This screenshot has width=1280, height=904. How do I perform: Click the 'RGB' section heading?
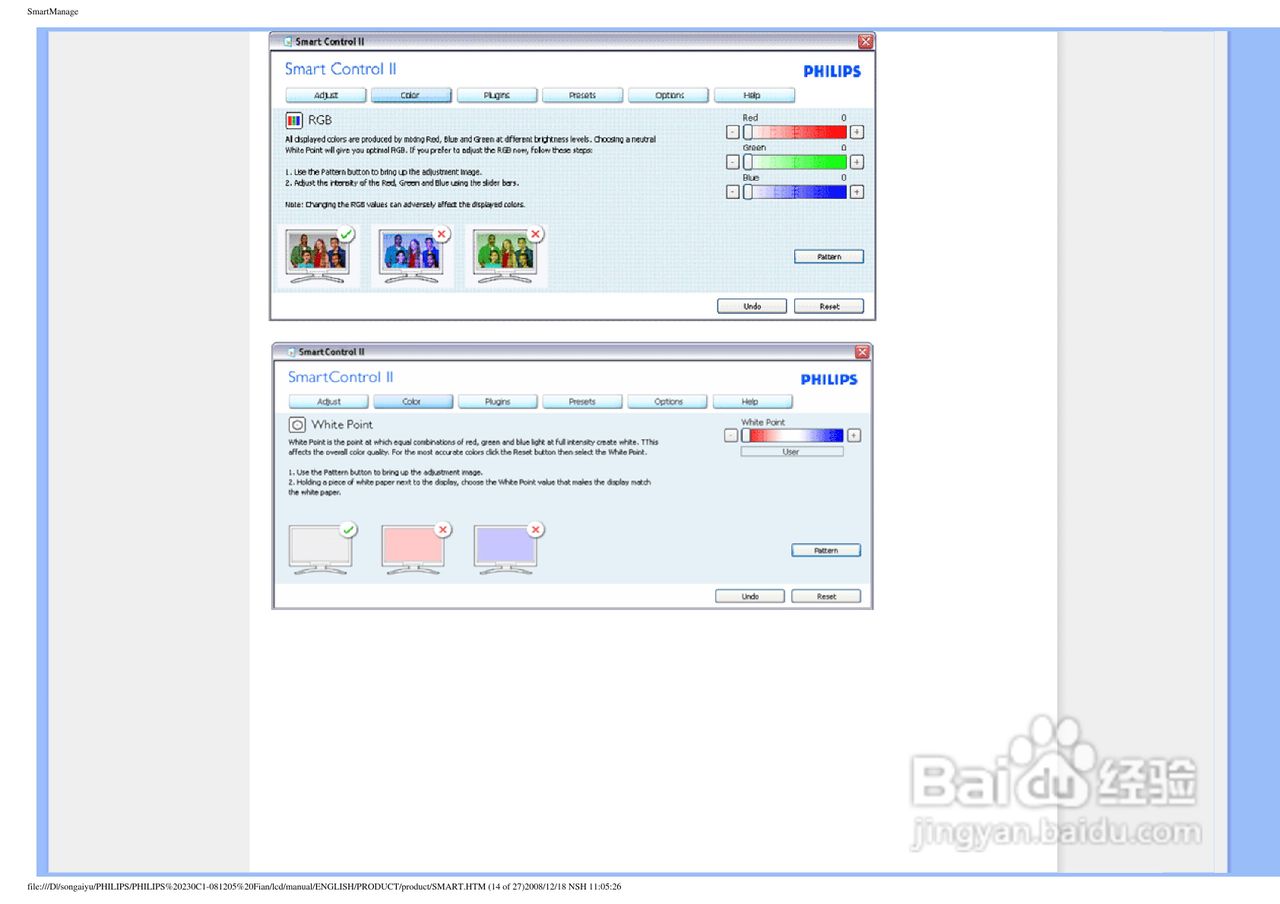[320, 120]
